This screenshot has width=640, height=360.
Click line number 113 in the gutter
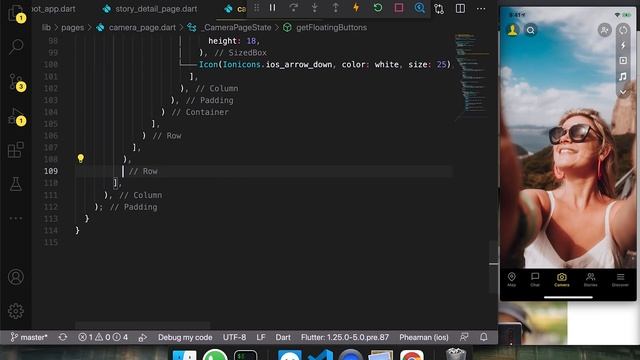51,219
